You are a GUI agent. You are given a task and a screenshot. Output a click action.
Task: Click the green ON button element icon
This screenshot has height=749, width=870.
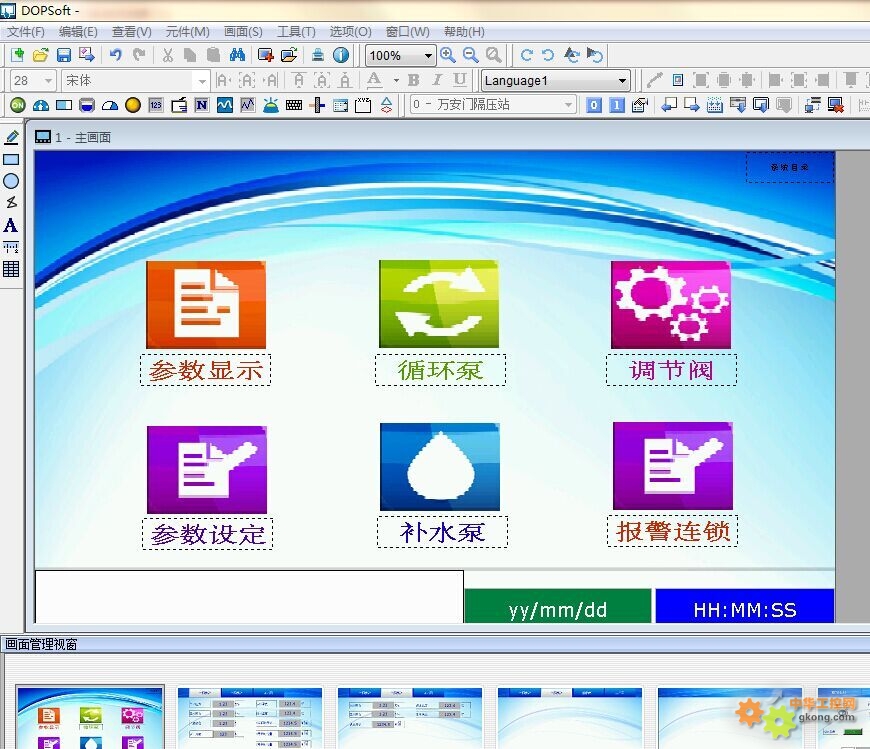[x=18, y=105]
